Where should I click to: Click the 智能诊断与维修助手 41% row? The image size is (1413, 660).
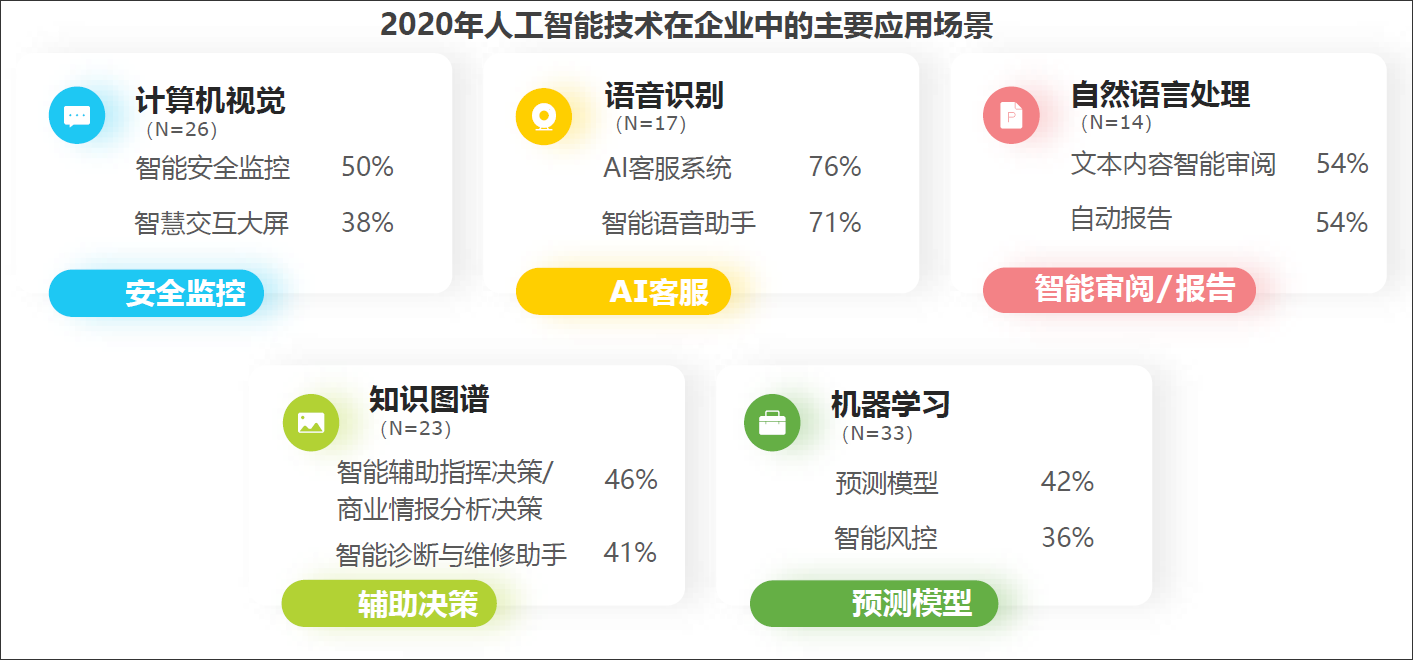(496, 553)
